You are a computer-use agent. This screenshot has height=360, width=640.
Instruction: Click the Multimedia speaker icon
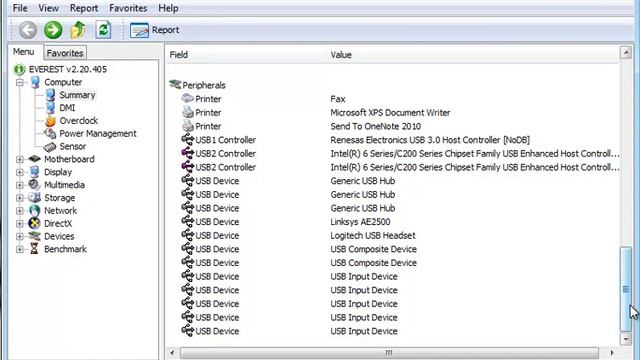pos(34,184)
